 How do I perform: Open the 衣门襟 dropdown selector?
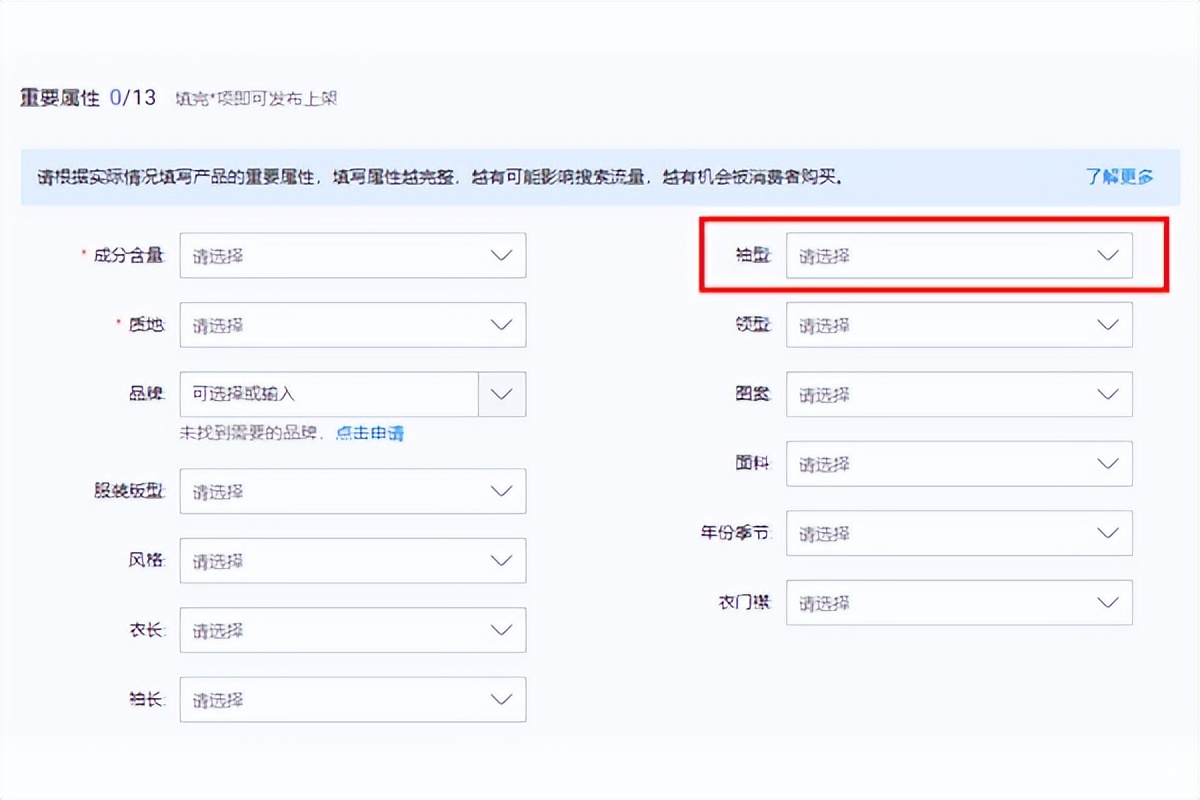(958, 602)
